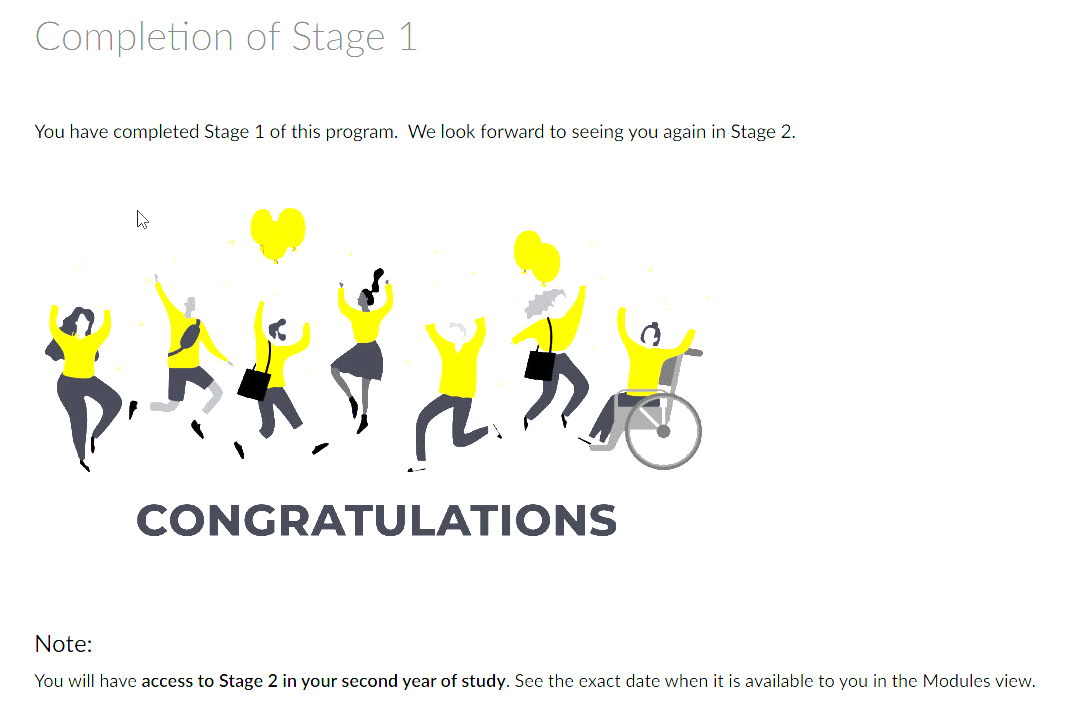Click the "Completion of Stage 1" page heading
This screenshot has height=723, width=1078.
(226, 37)
